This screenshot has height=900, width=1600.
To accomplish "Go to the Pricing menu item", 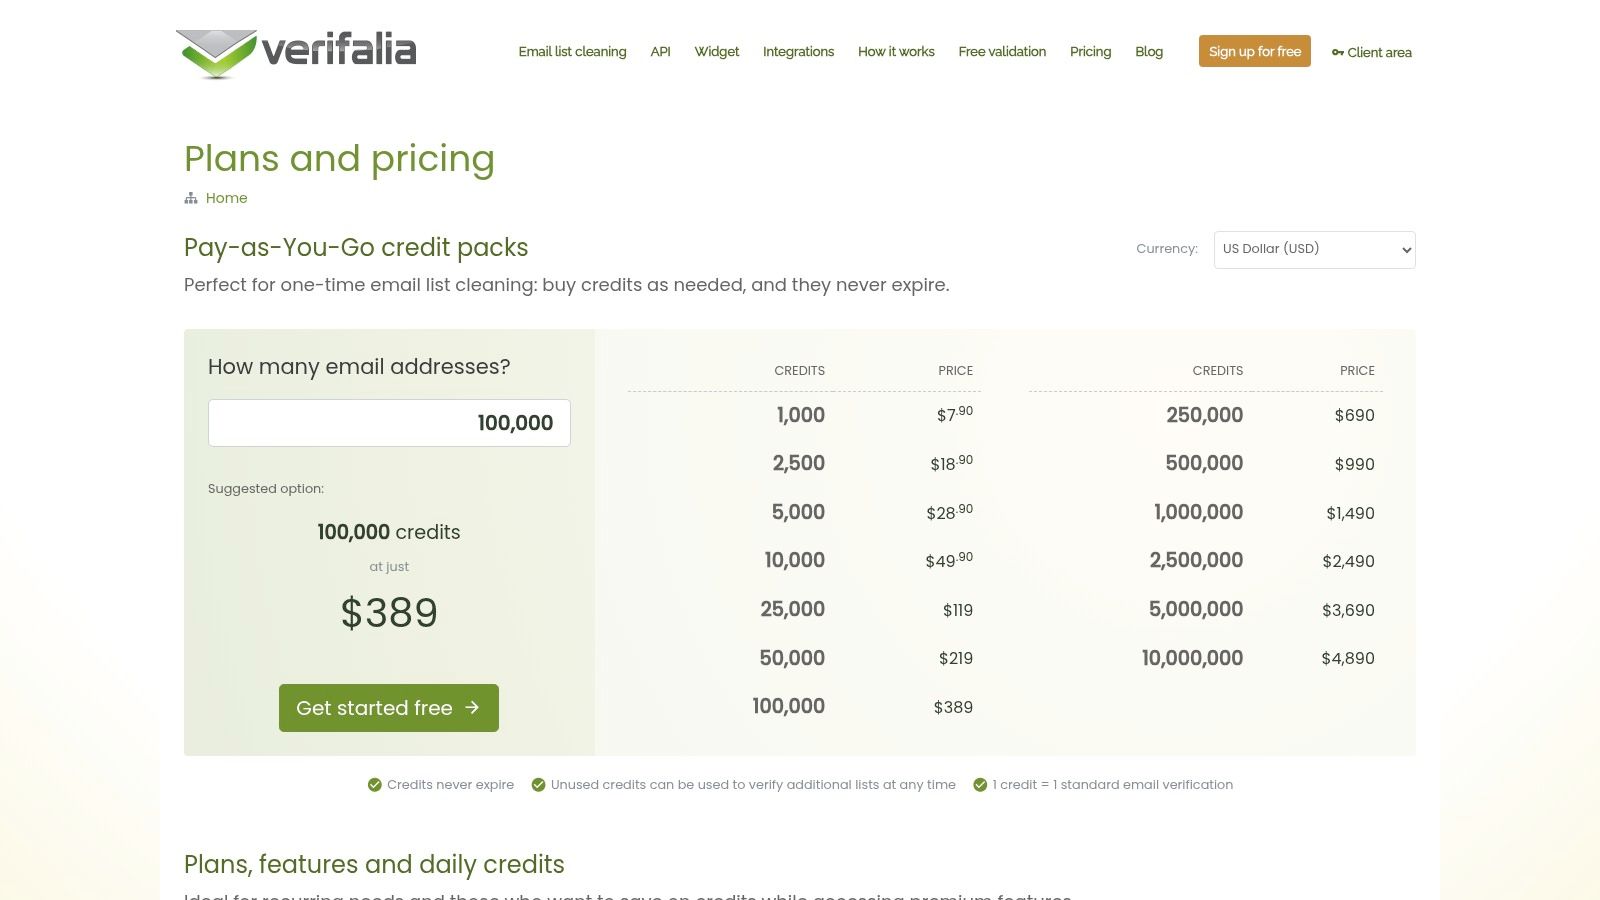I will coord(1090,52).
